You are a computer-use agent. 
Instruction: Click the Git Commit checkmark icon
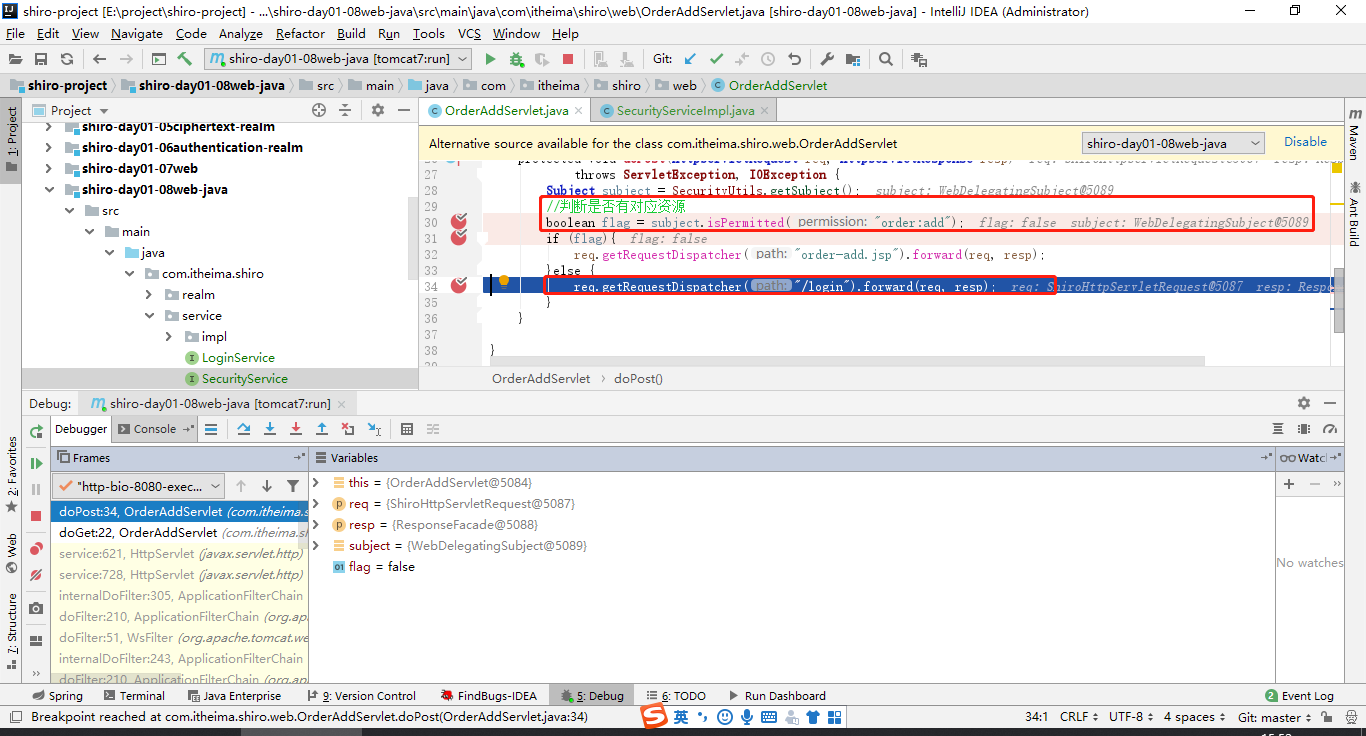tap(716, 59)
